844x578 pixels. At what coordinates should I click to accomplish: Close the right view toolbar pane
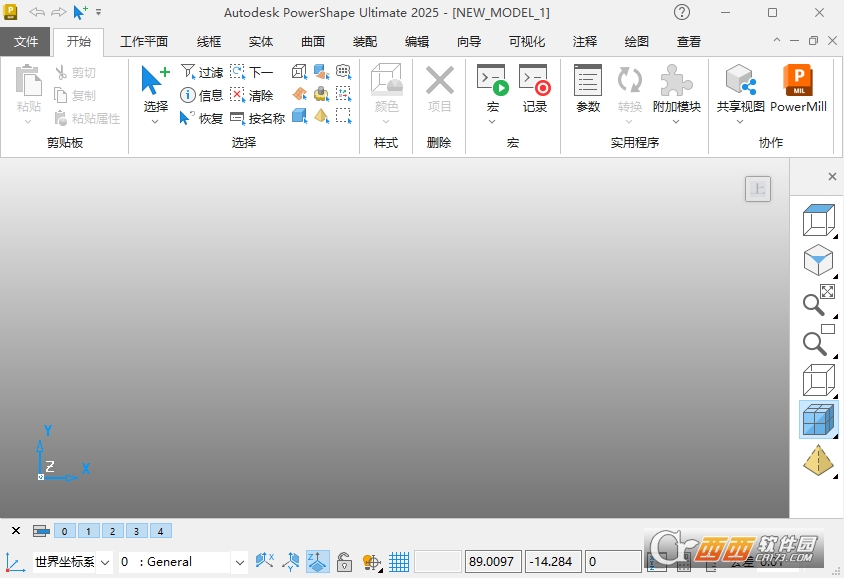click(832, 176)
